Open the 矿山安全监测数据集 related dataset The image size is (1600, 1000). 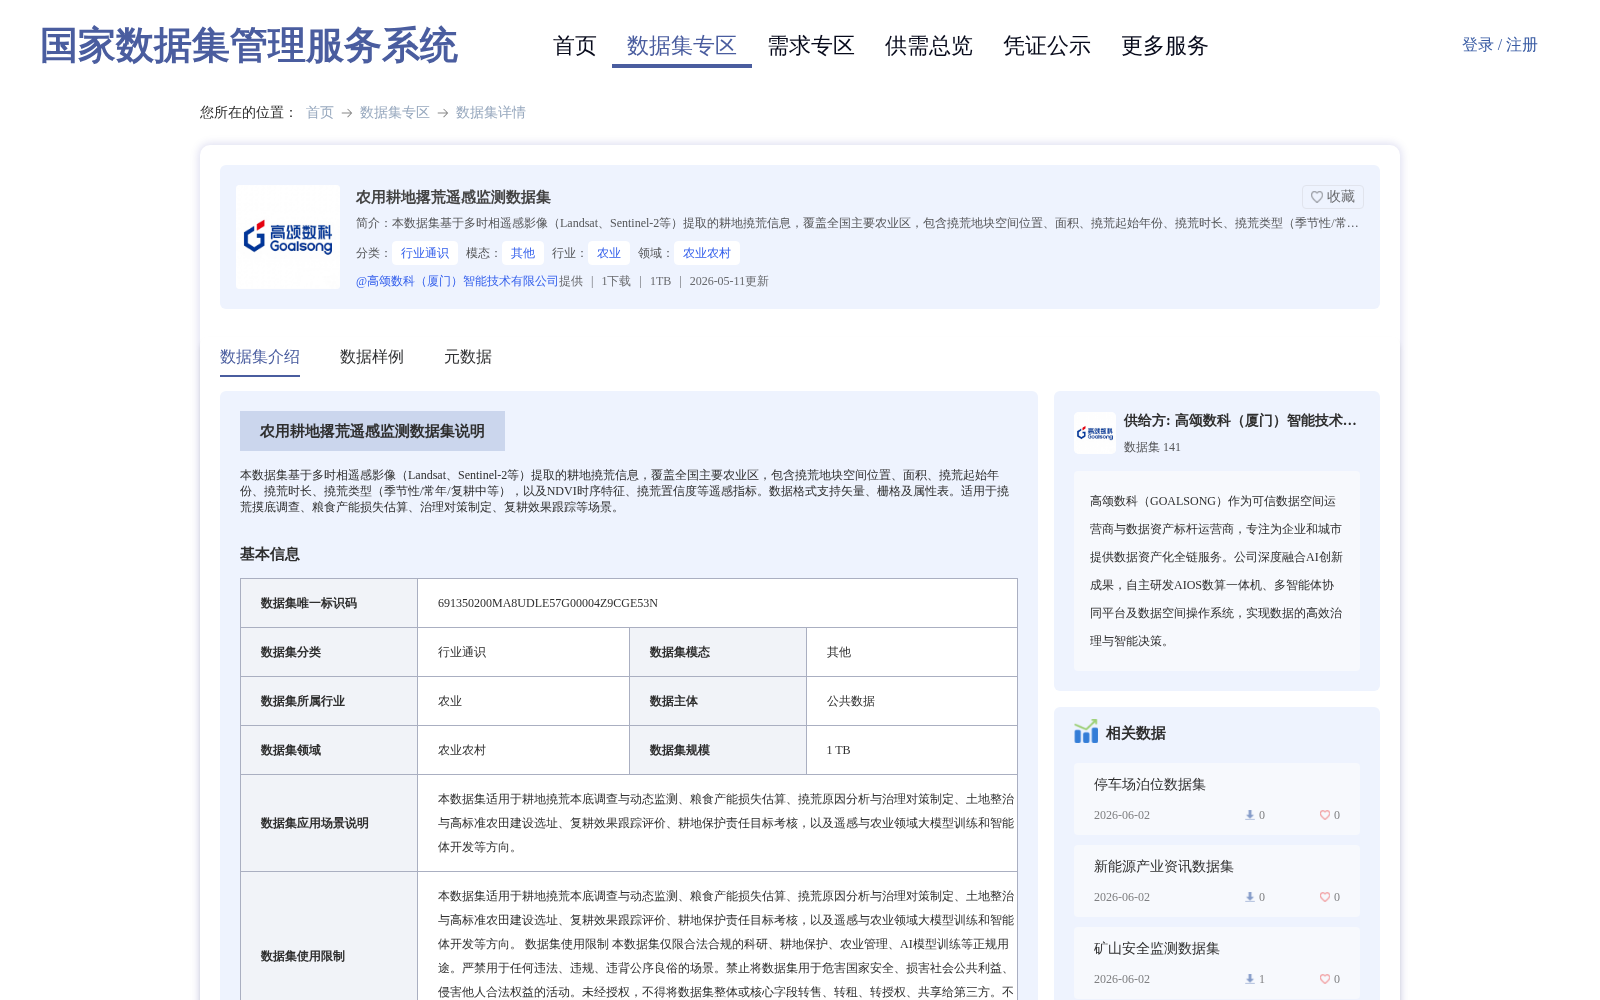[x=1157, y=949]
